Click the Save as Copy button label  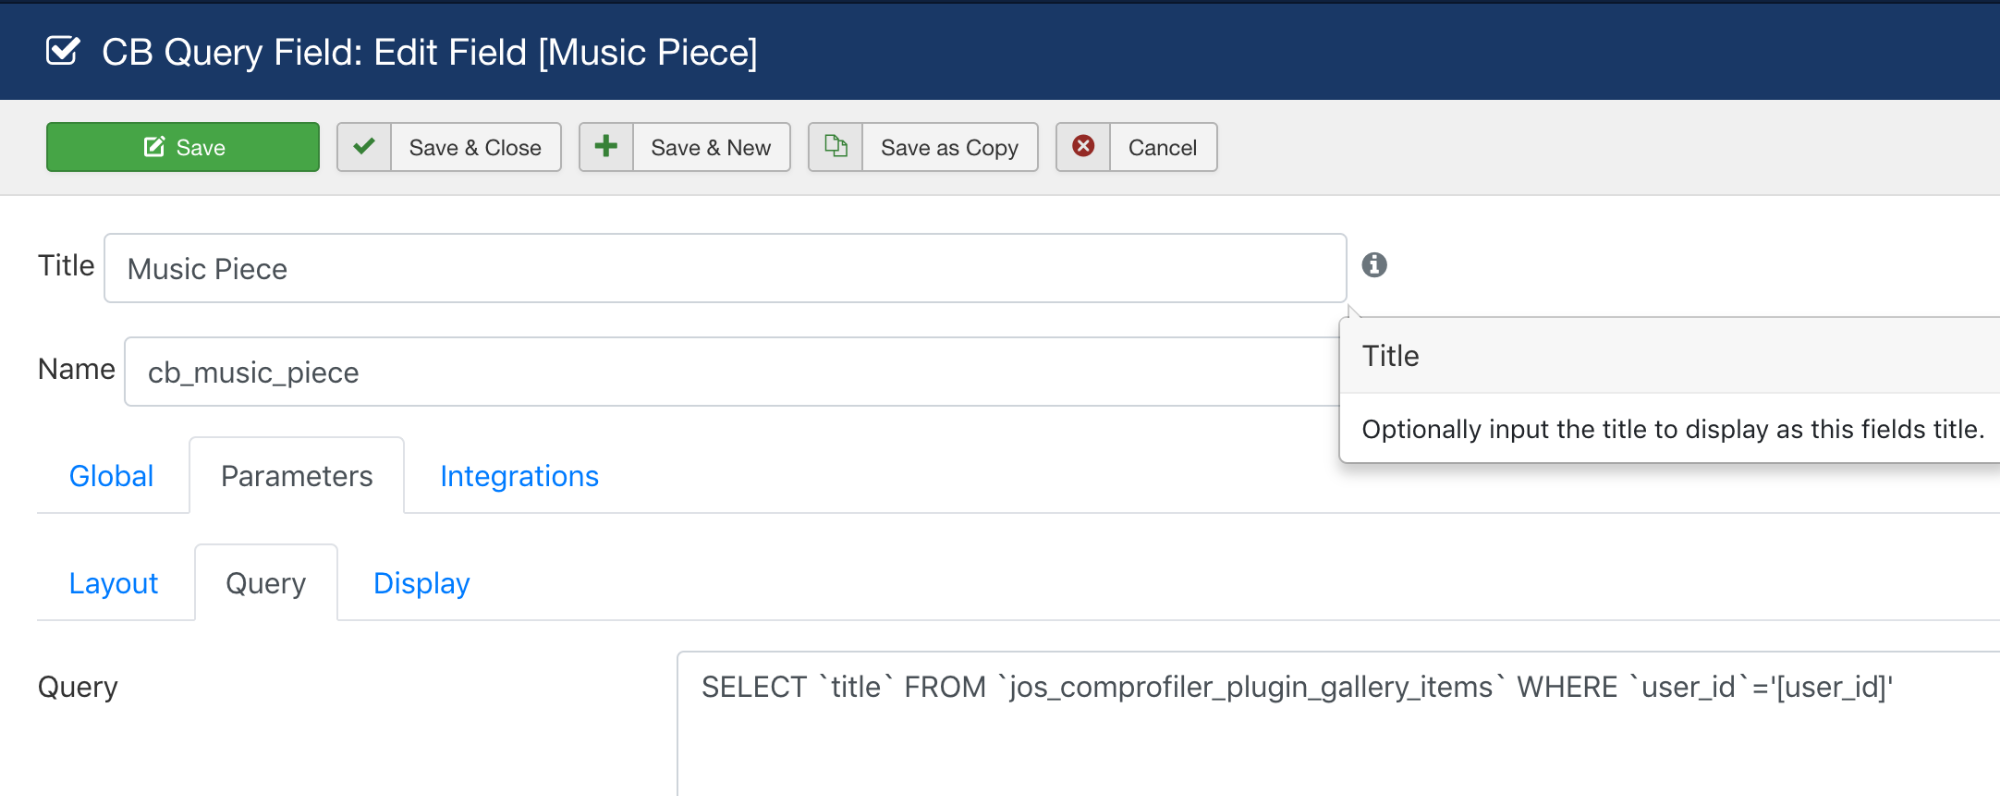[x=949, y=147]
